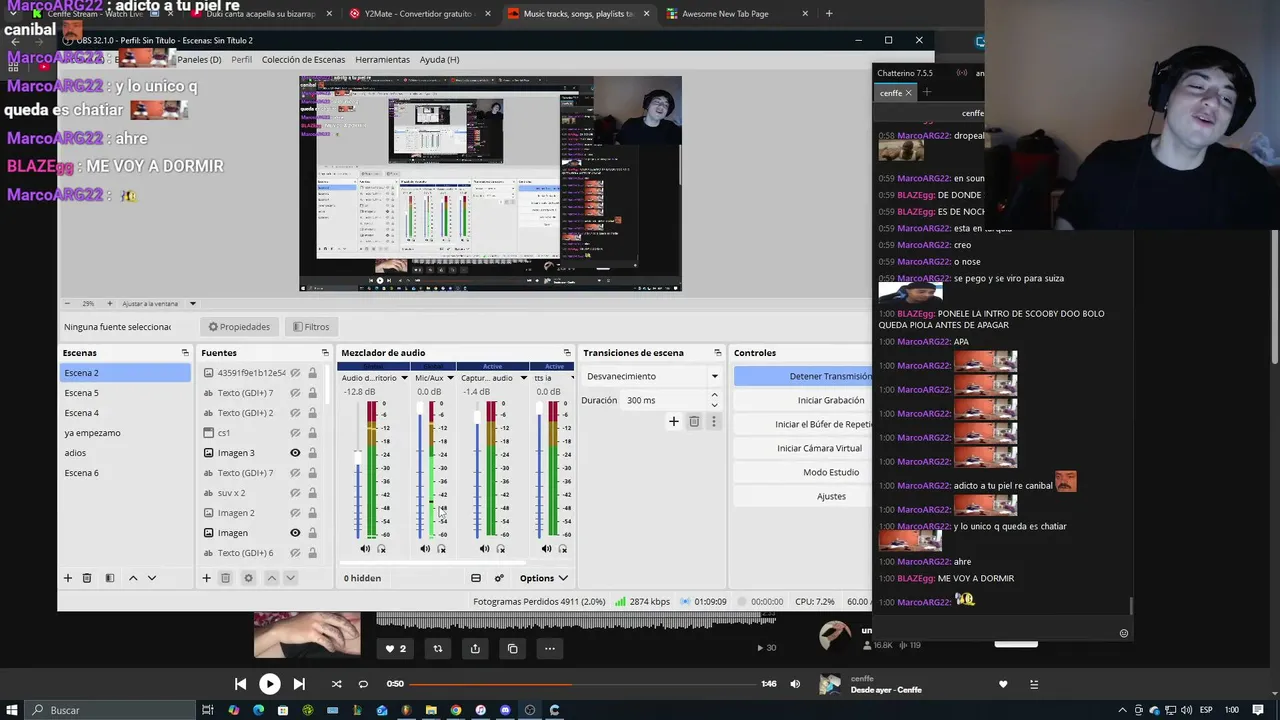This screenshot has height=720, width=1280.
Task: Pop out the Escenas dock panel
Action: [x=185, y=353]
